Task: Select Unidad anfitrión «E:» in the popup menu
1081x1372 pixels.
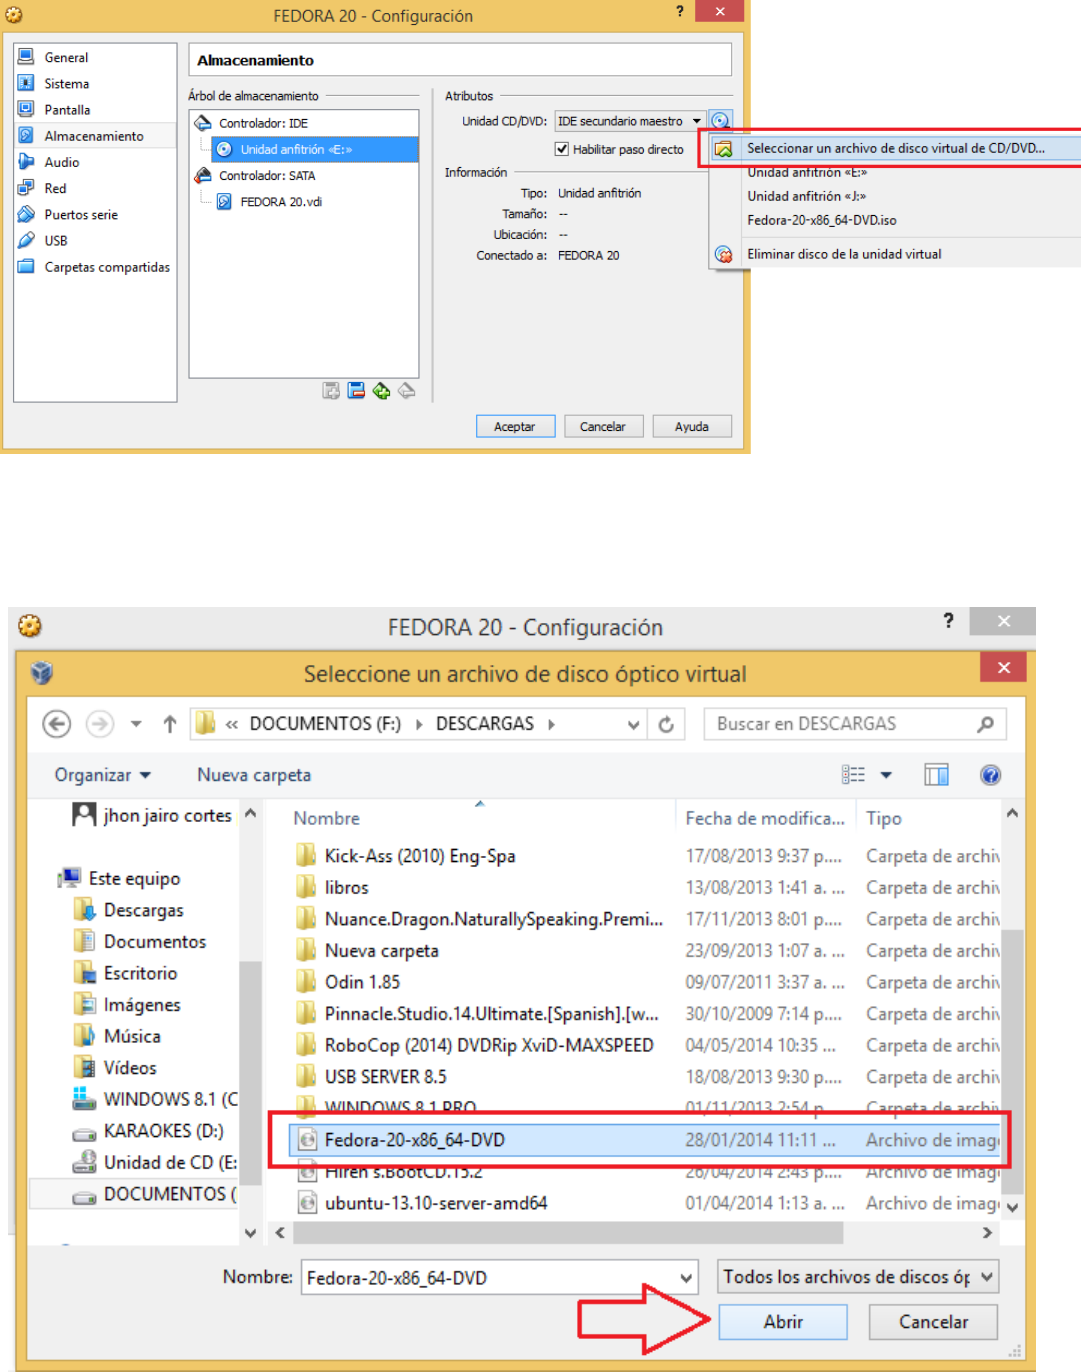Action: [807, 173]
